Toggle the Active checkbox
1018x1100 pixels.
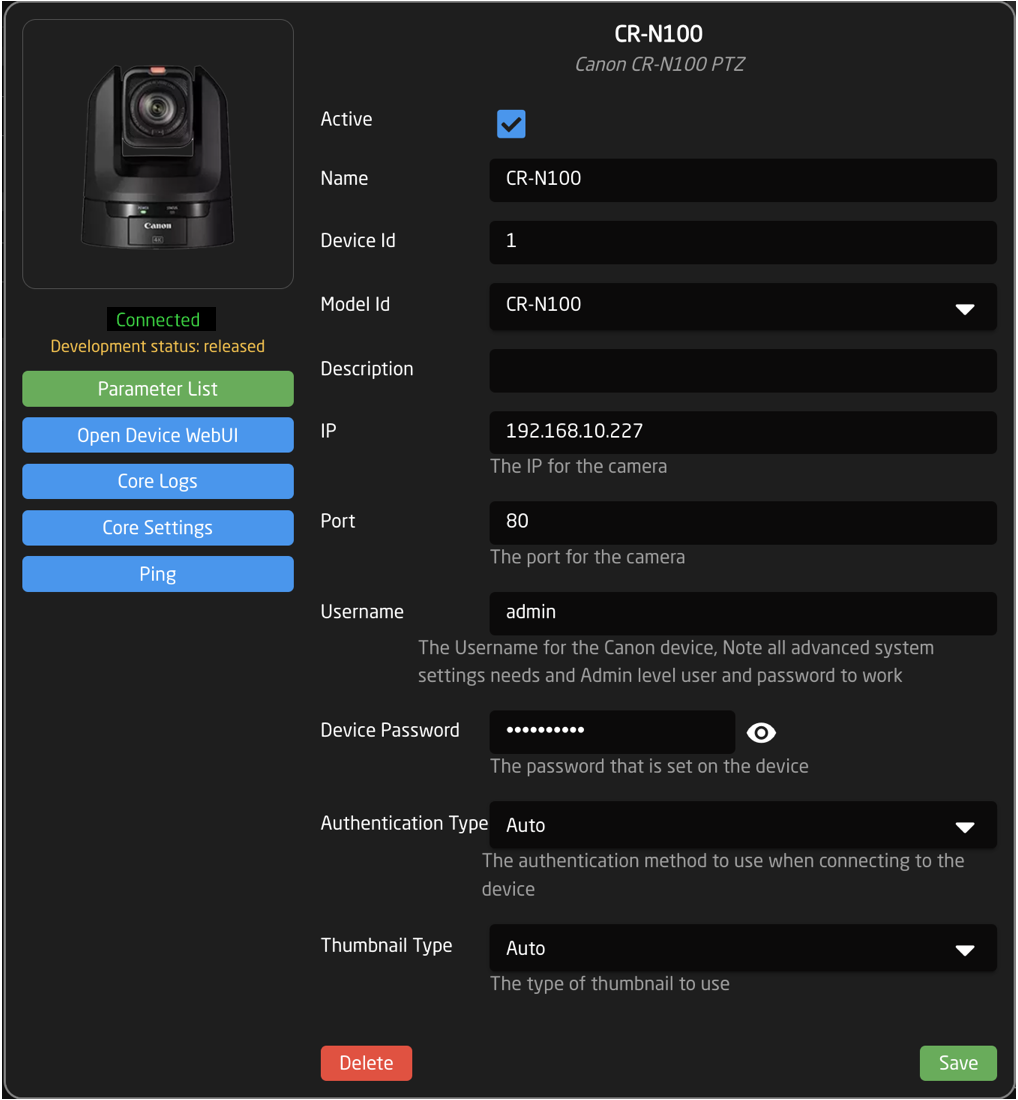tap(511, 124)
